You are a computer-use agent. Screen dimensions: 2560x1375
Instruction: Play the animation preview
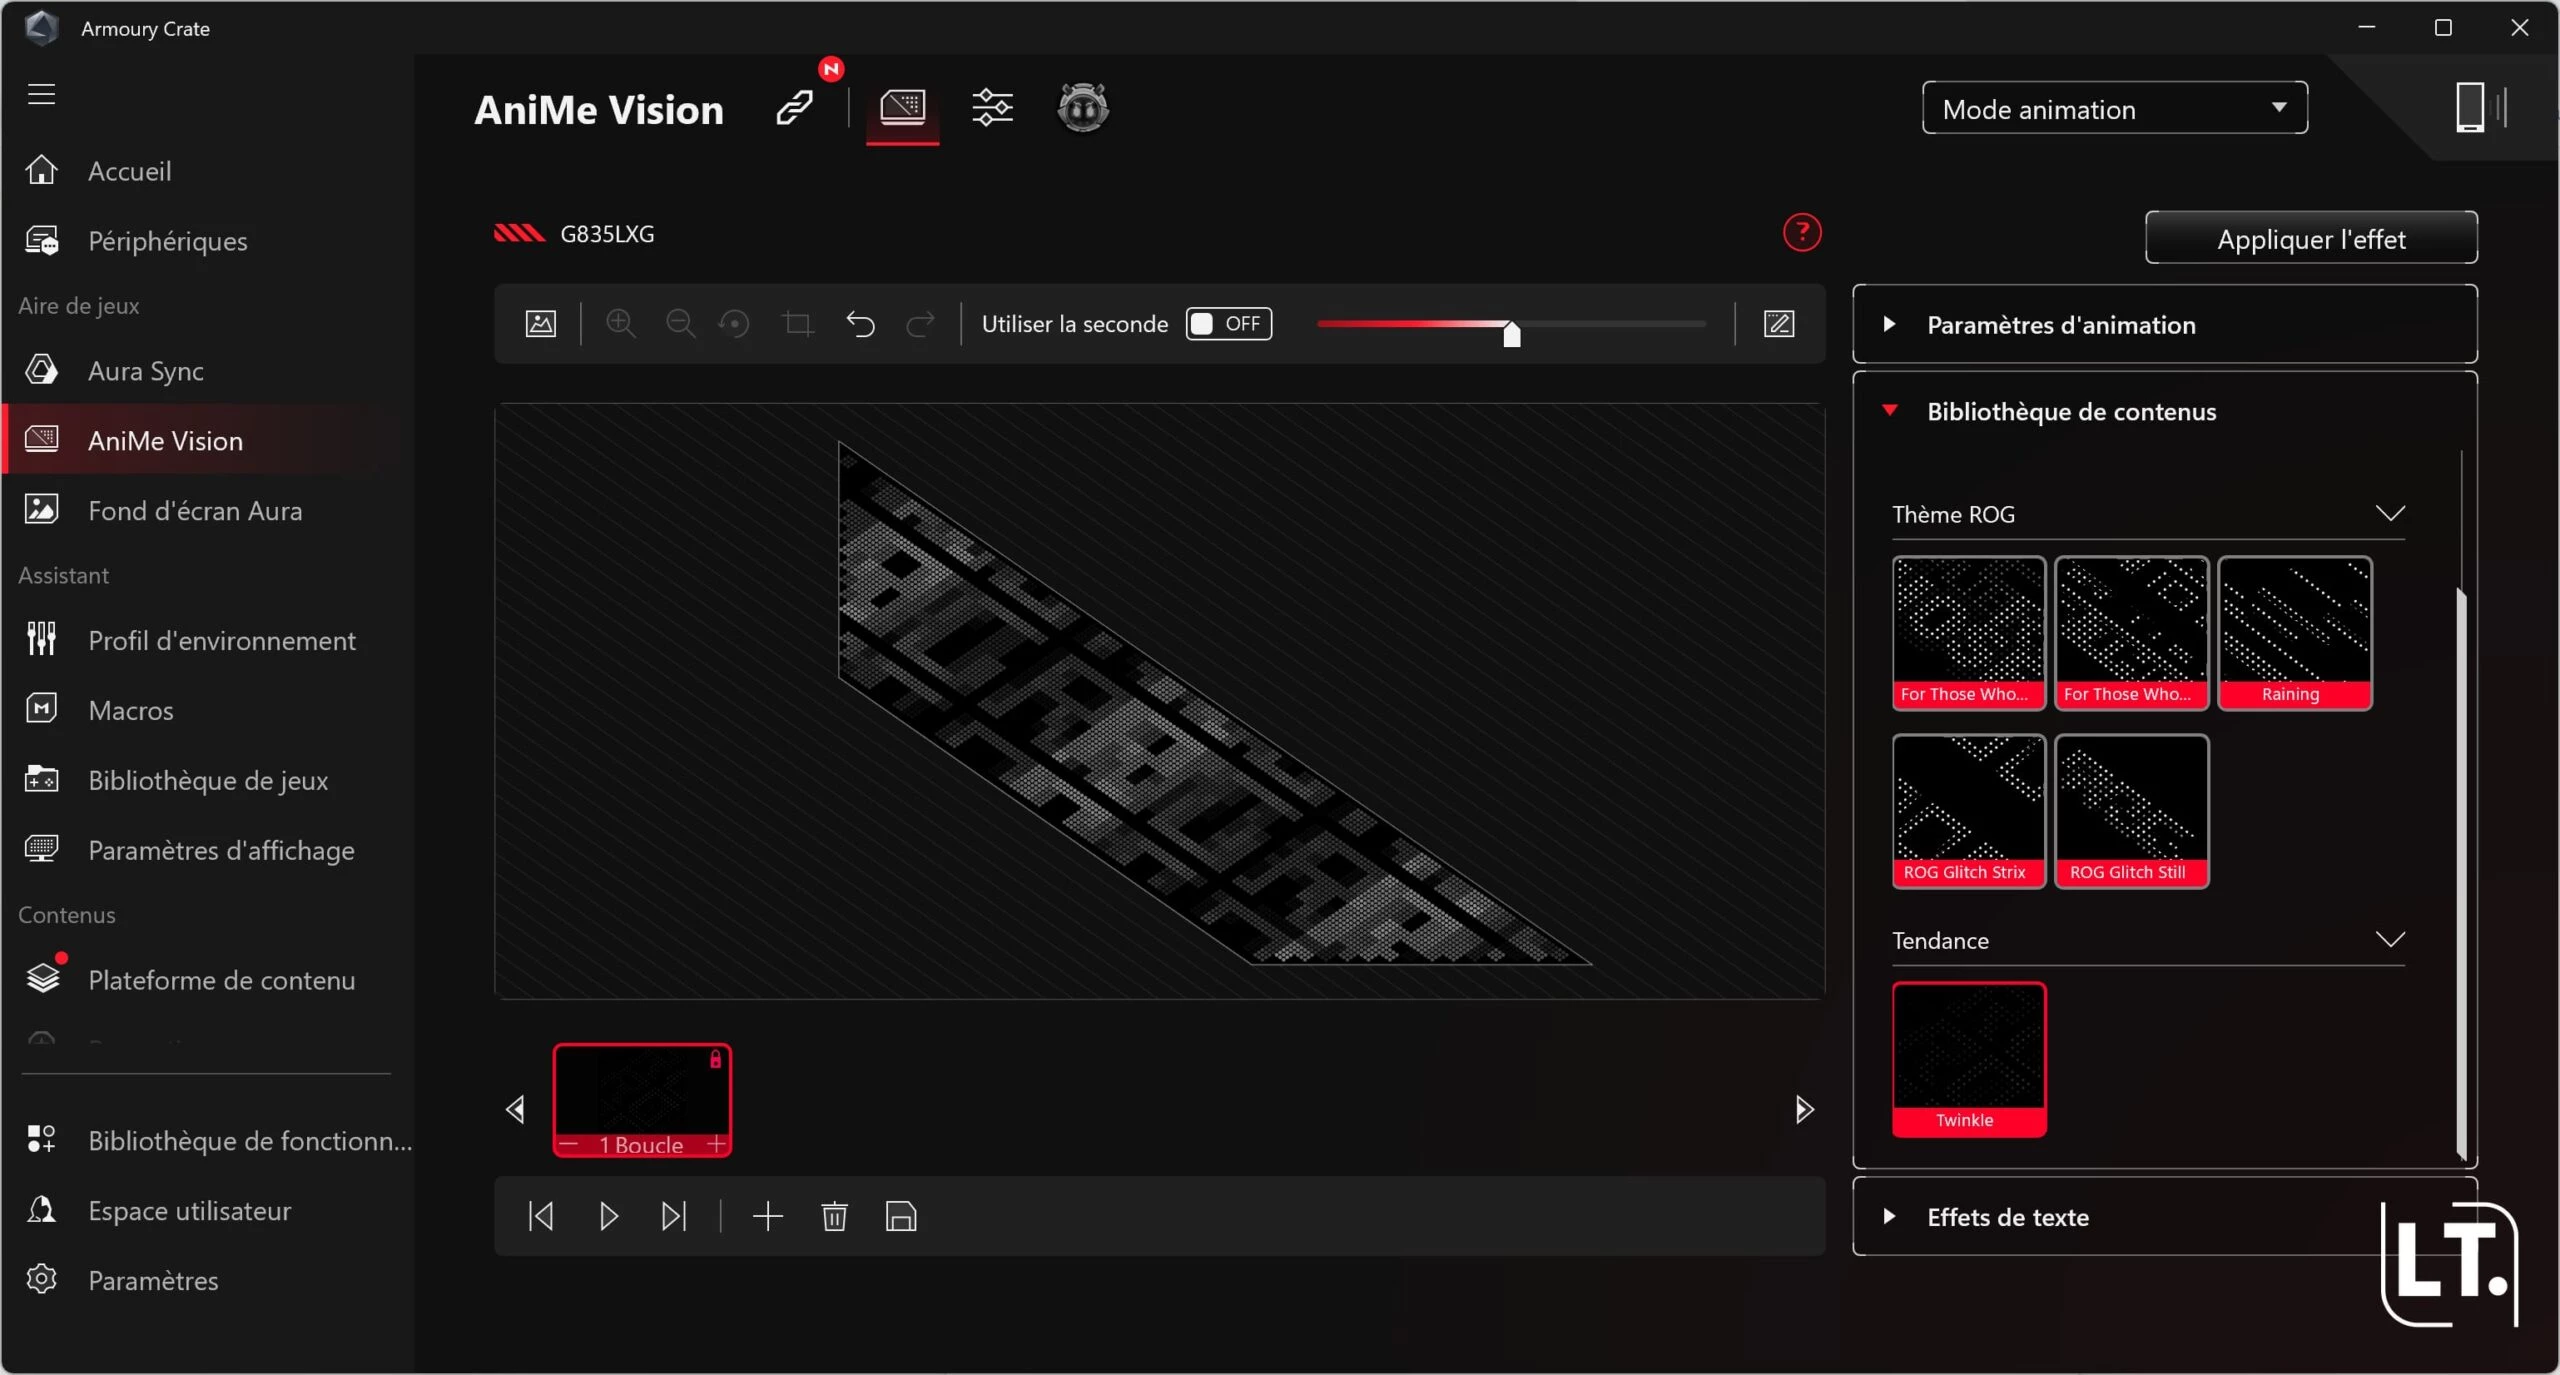coord(608,1216)
